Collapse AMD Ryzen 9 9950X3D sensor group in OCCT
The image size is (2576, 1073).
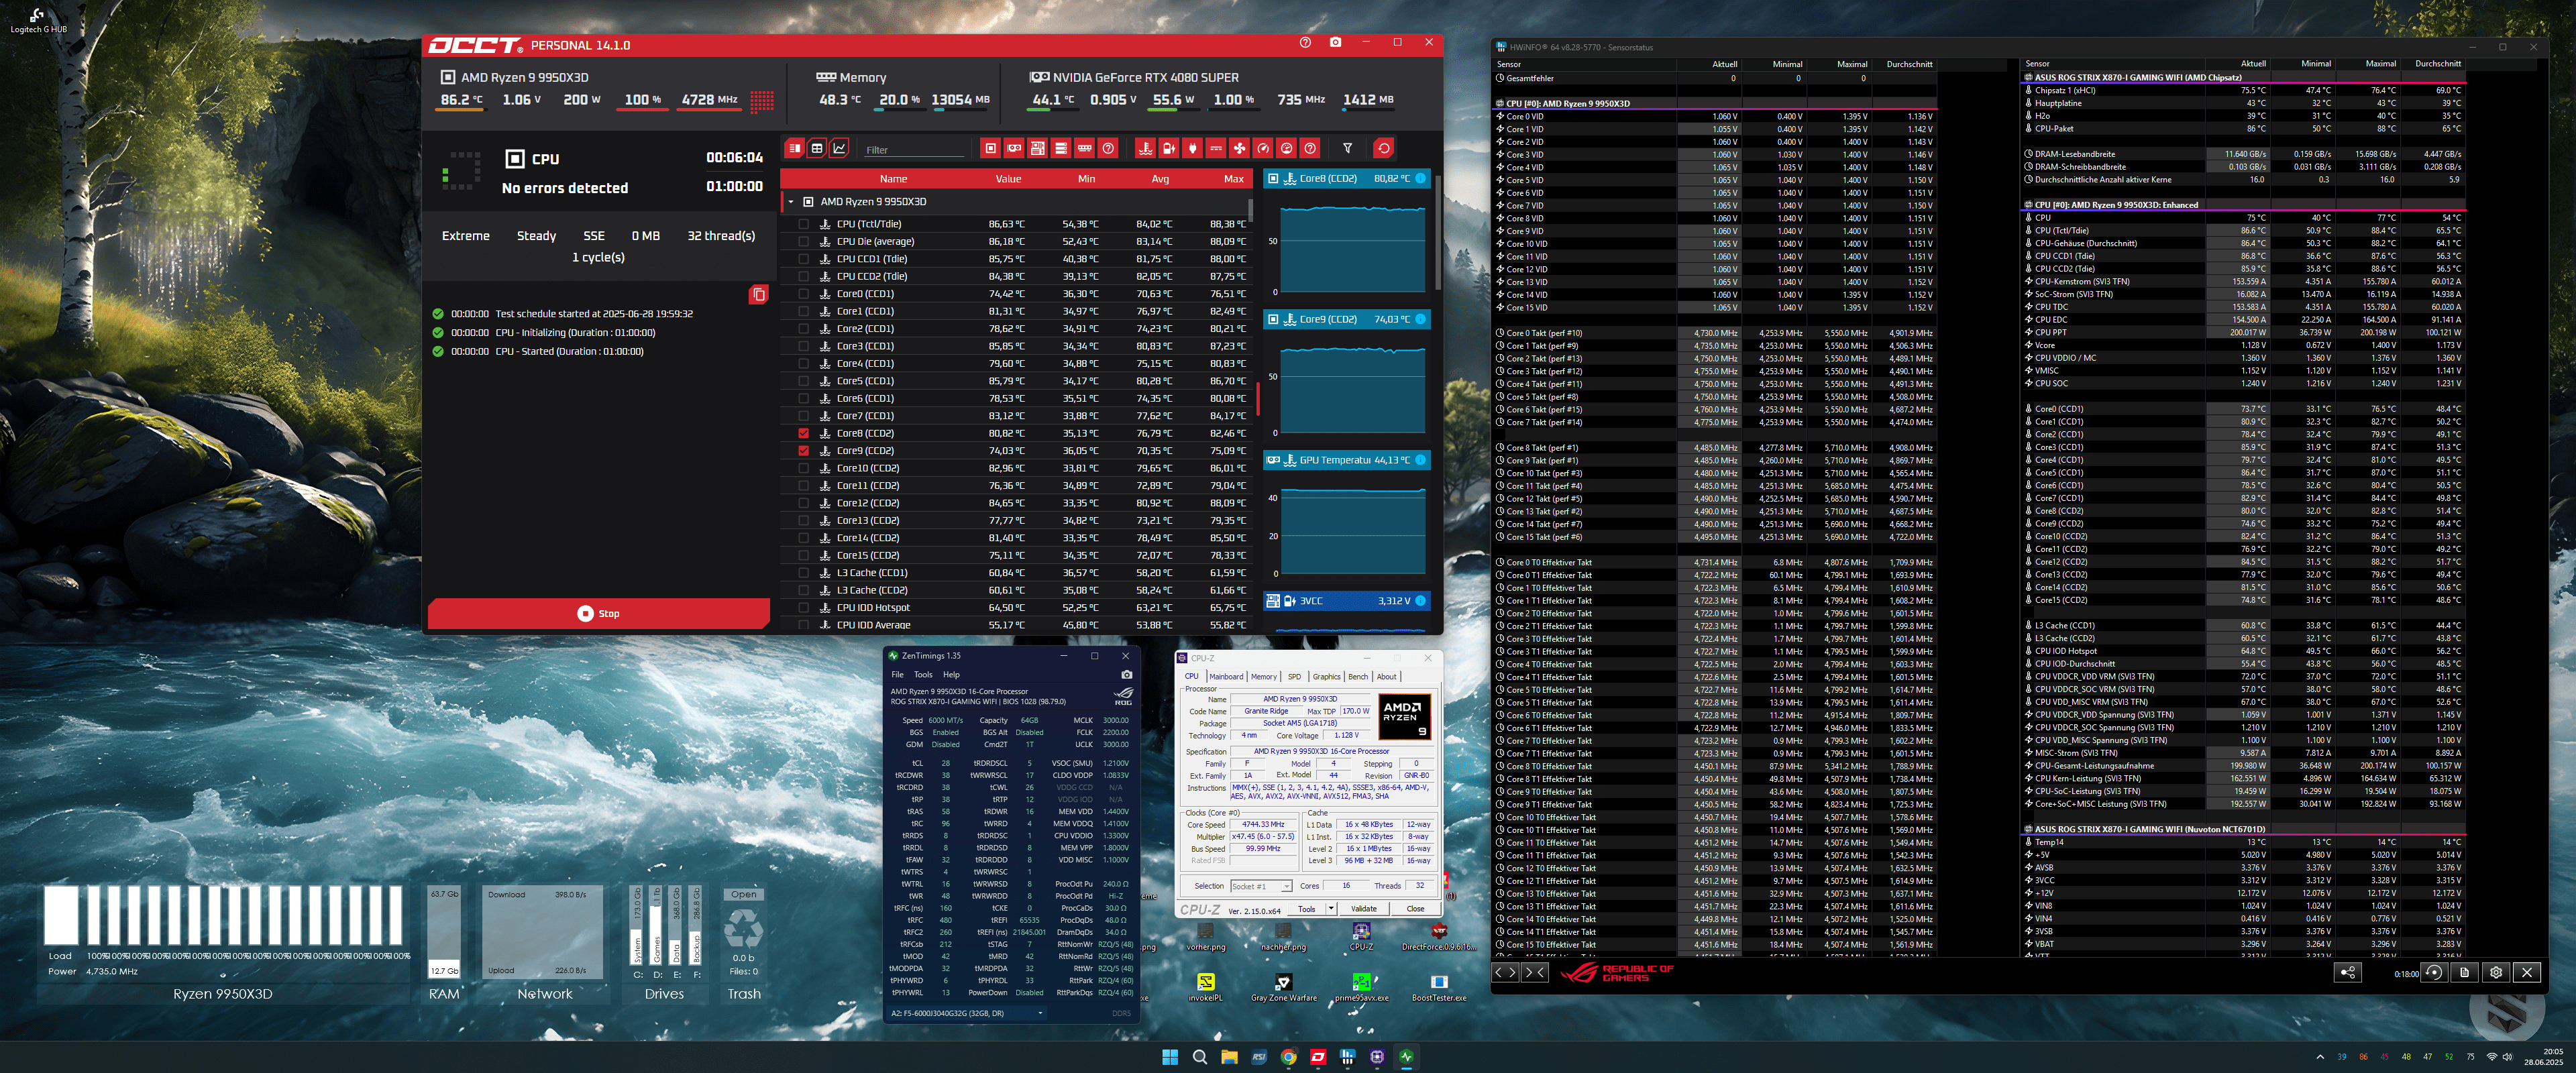[791, 201]
